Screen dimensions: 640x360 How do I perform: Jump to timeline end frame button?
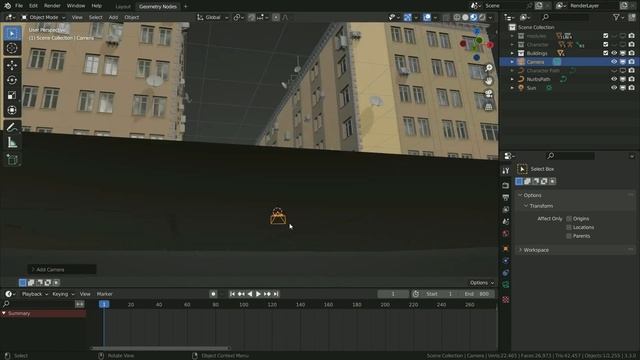click(x=276, y=294)
